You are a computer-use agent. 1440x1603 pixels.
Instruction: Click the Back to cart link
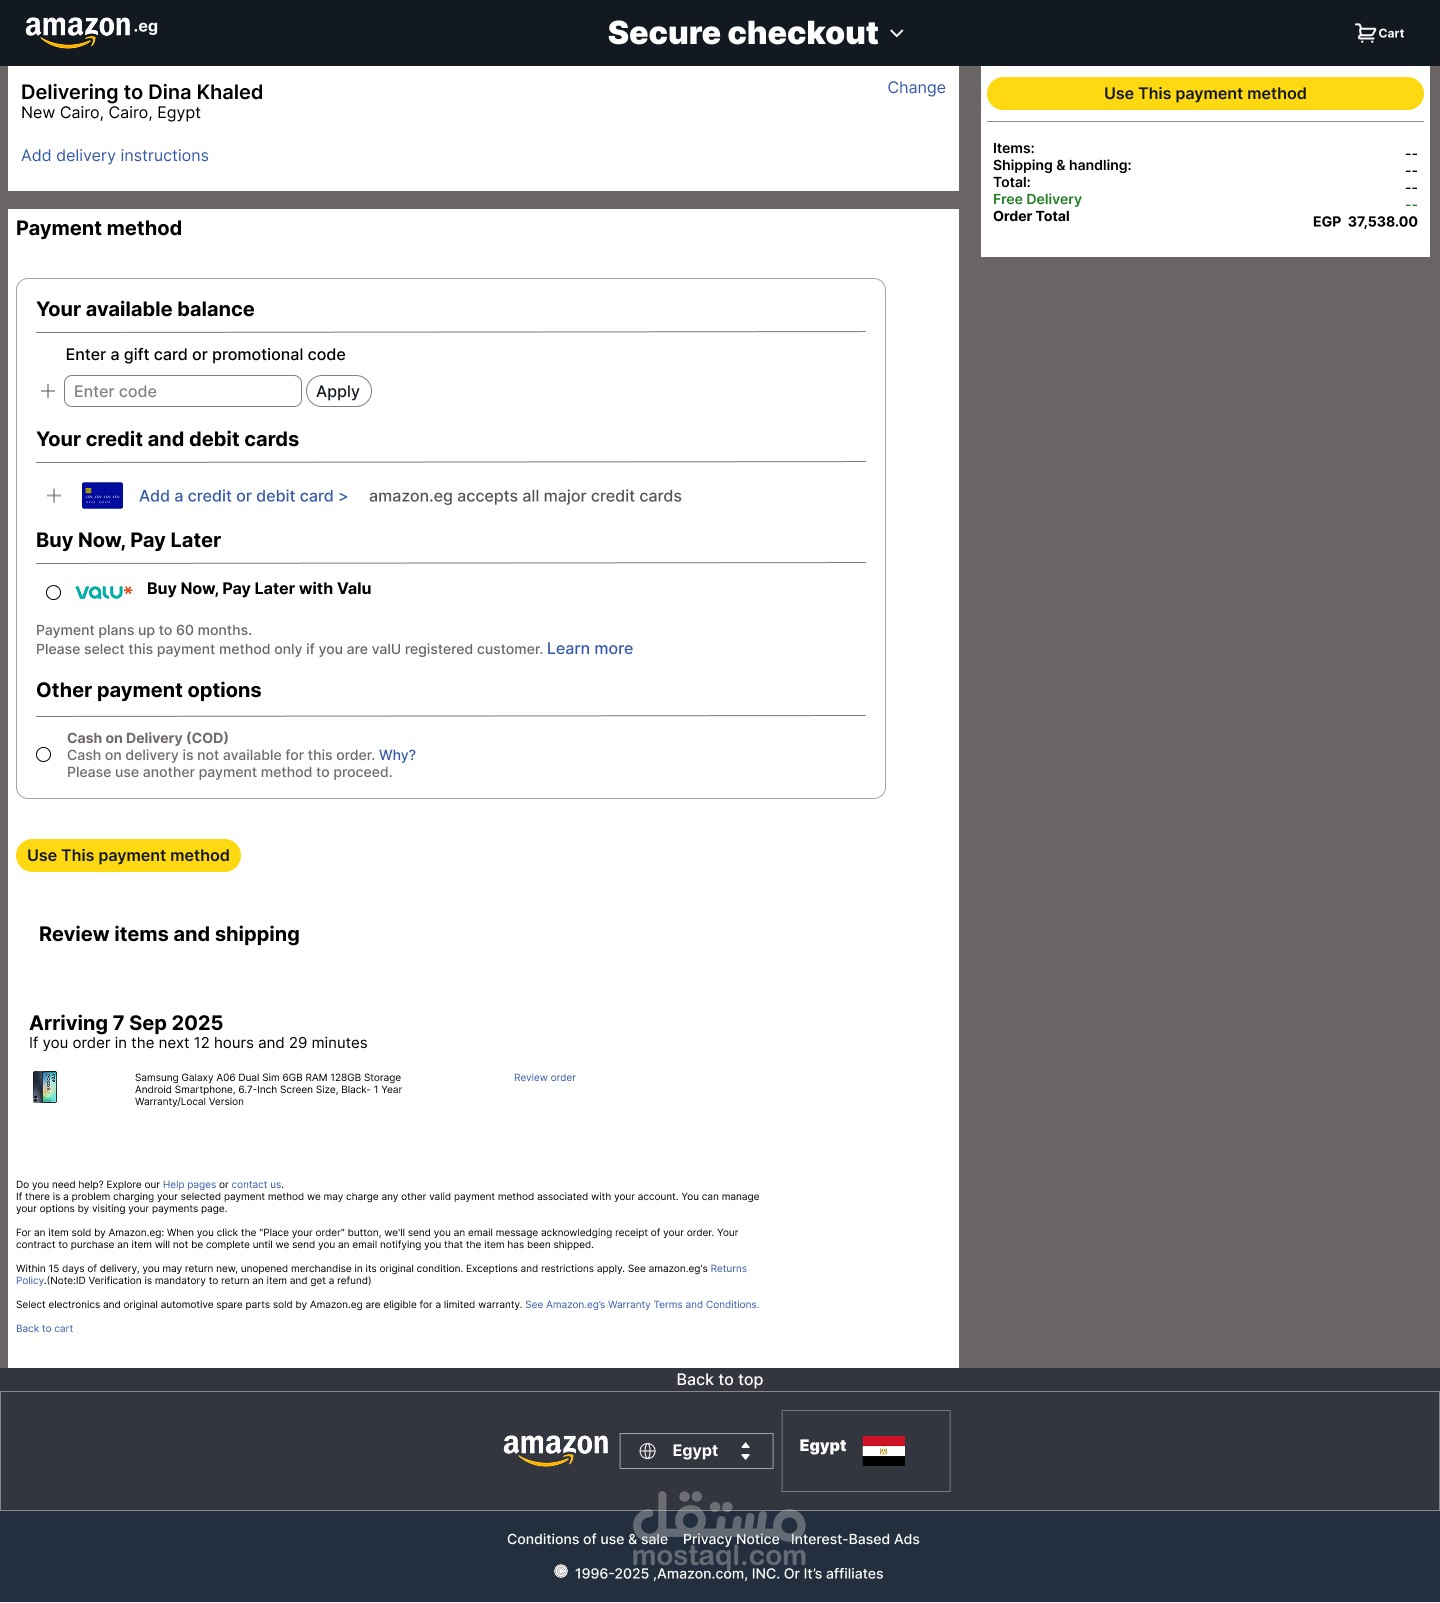(x=44, y=1329)
